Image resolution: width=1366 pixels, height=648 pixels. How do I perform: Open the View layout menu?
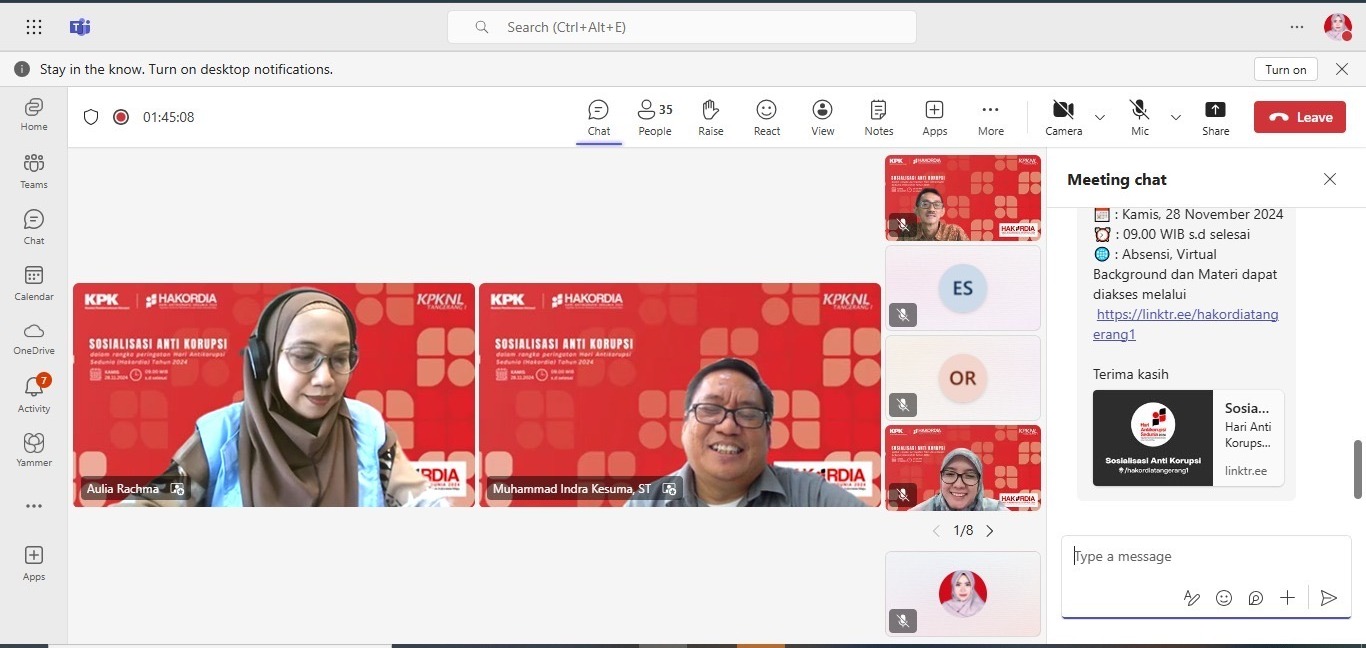[x=822, y=117]
